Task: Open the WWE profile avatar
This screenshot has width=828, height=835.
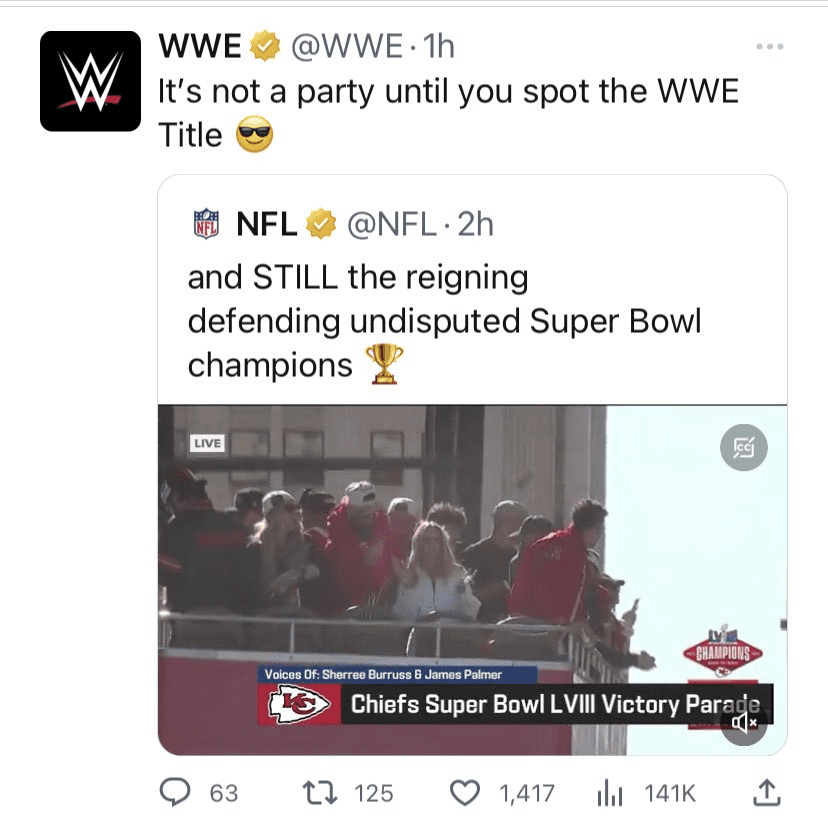Action: [90, 81]
